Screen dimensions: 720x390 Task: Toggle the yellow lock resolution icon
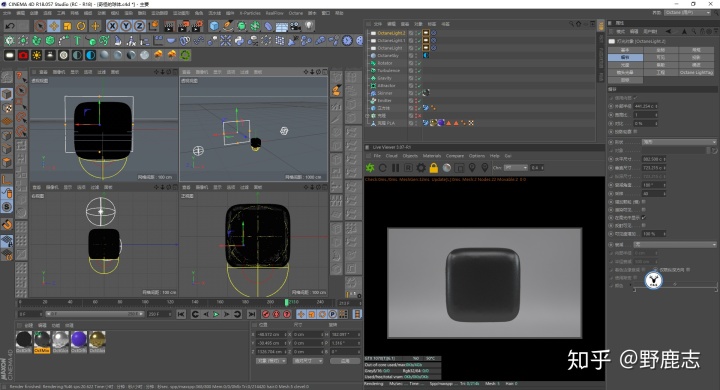coord(433,168)
